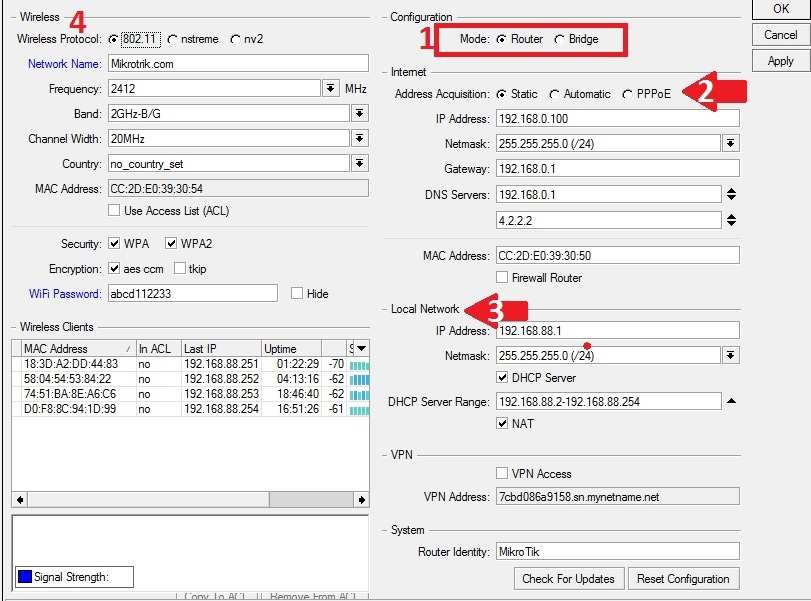811x601 pixels.
Task: Select Static address acquisition
Action: click(x=501, y=94)
